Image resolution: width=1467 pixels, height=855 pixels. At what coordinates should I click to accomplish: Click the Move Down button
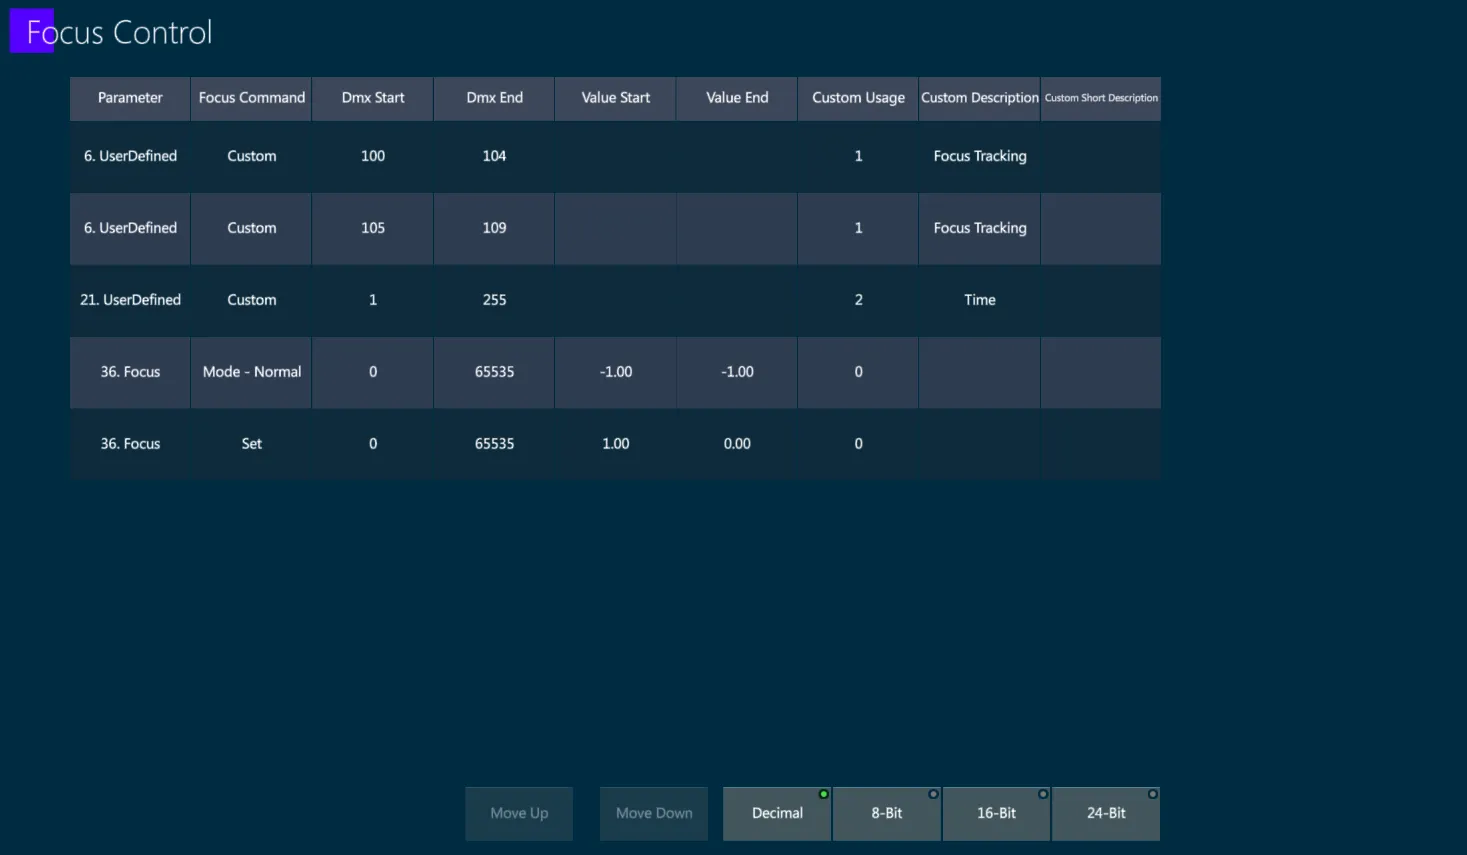point(654,813)
